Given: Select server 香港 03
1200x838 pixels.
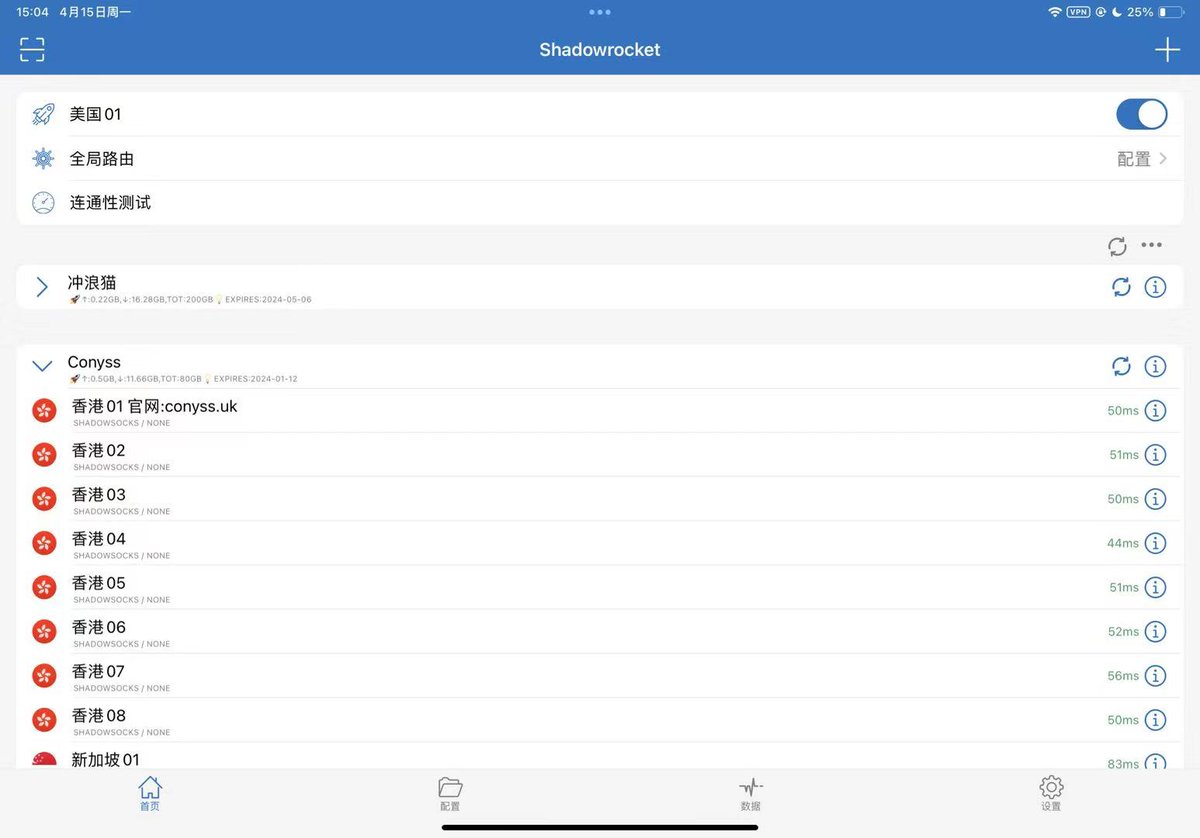Looking at the screenshot, I should [x=600, y=499].
